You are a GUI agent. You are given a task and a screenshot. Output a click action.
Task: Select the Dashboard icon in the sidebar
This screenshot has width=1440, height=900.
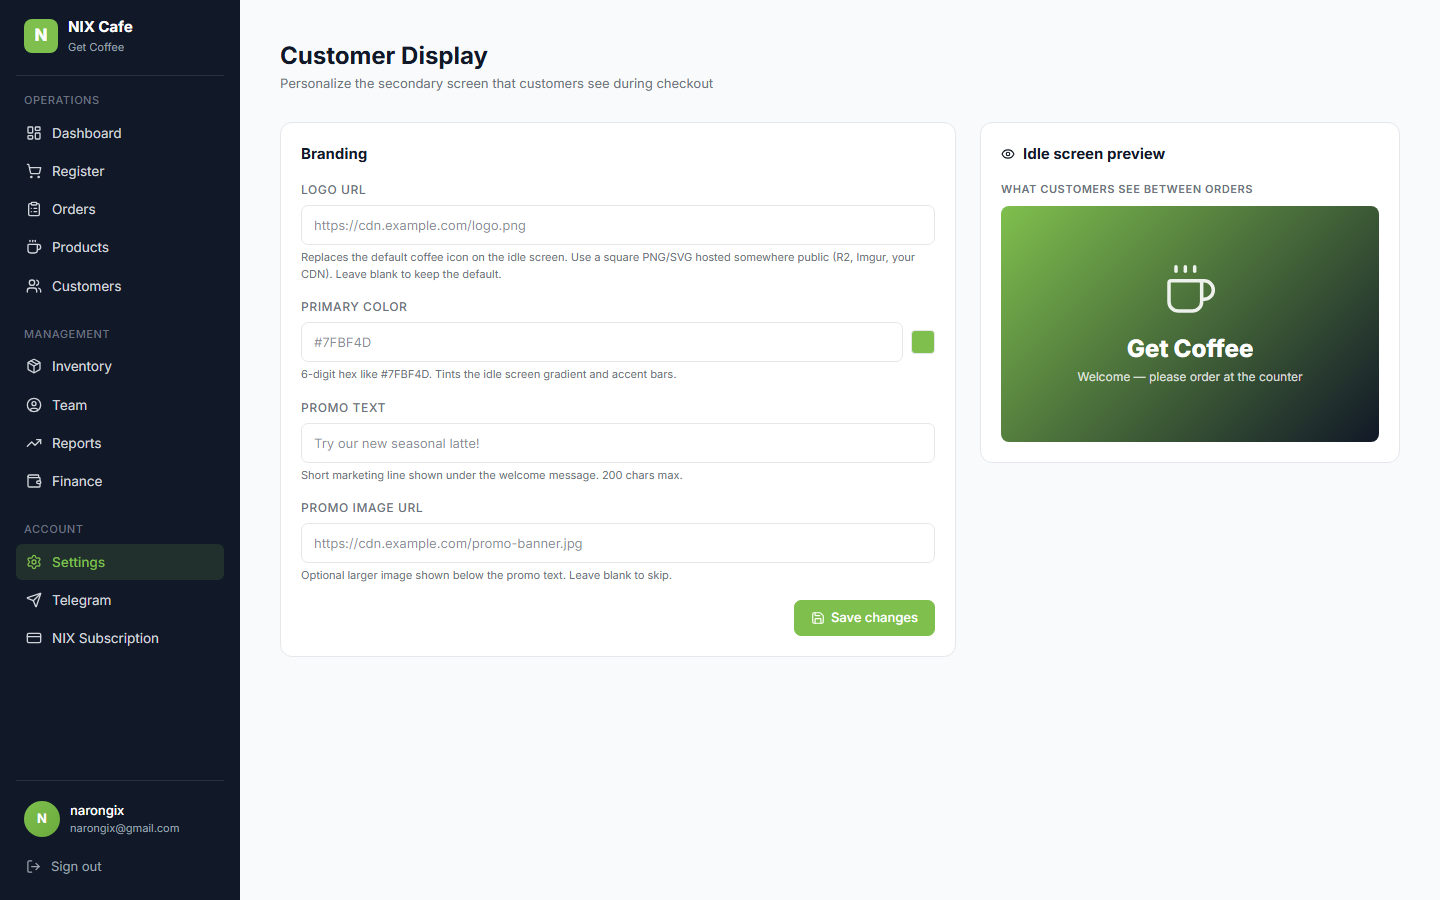(x=33, y=132)
